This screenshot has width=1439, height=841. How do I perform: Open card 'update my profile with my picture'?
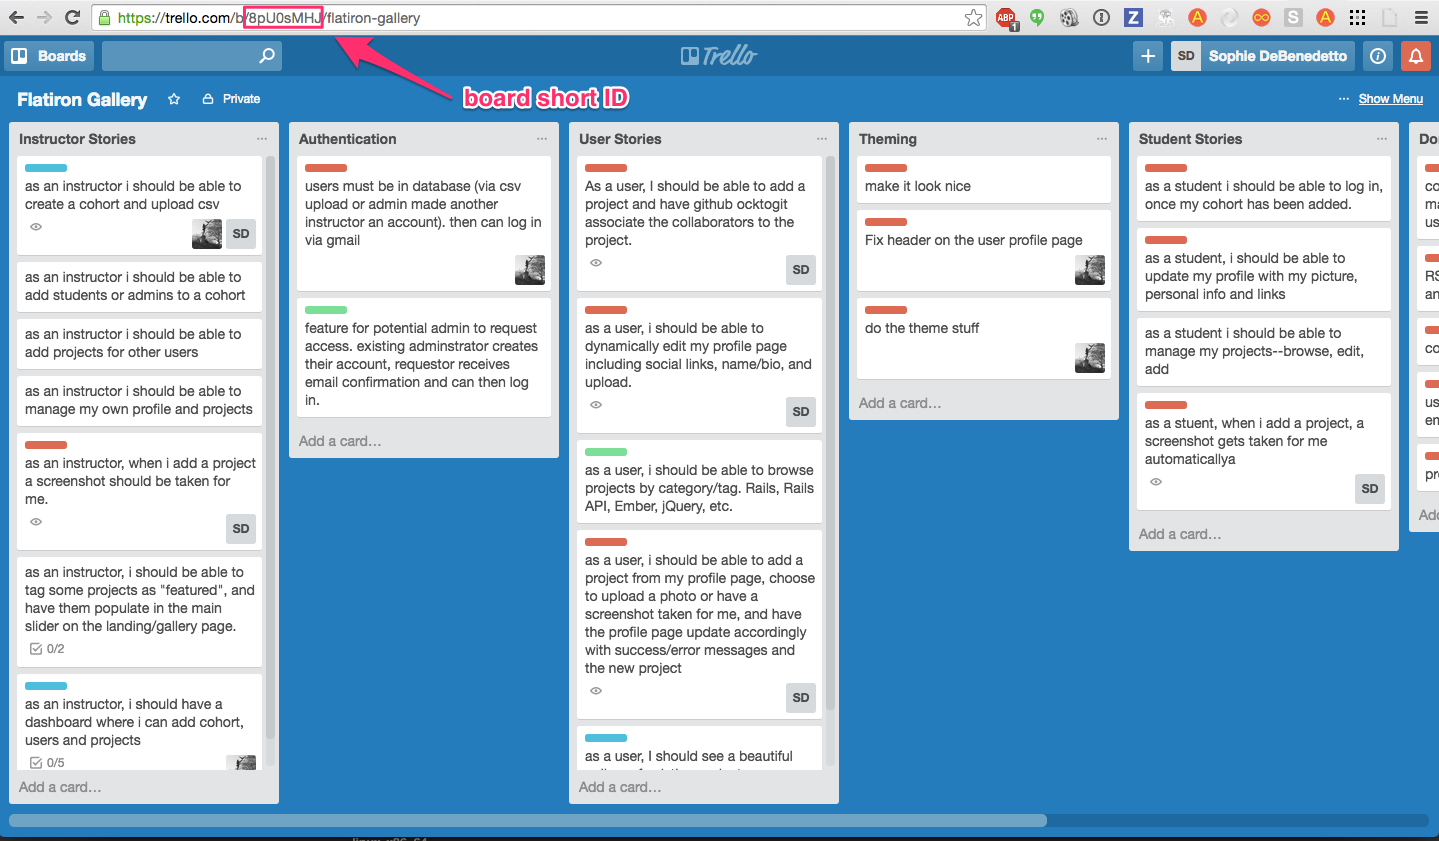coord(1264,269)
